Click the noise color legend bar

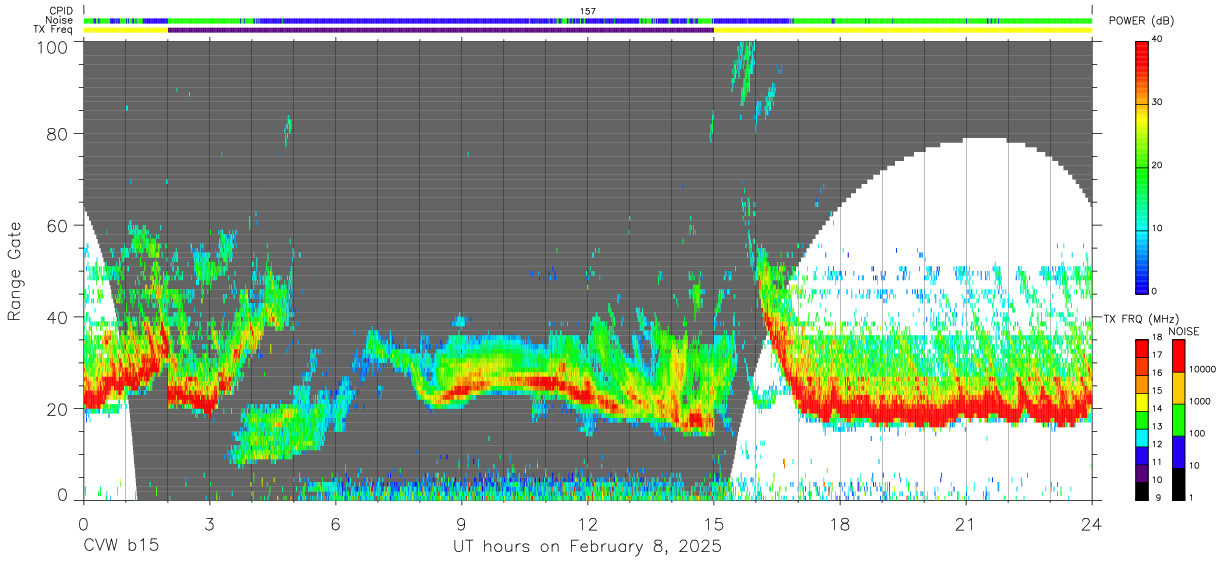point(1179,418)
